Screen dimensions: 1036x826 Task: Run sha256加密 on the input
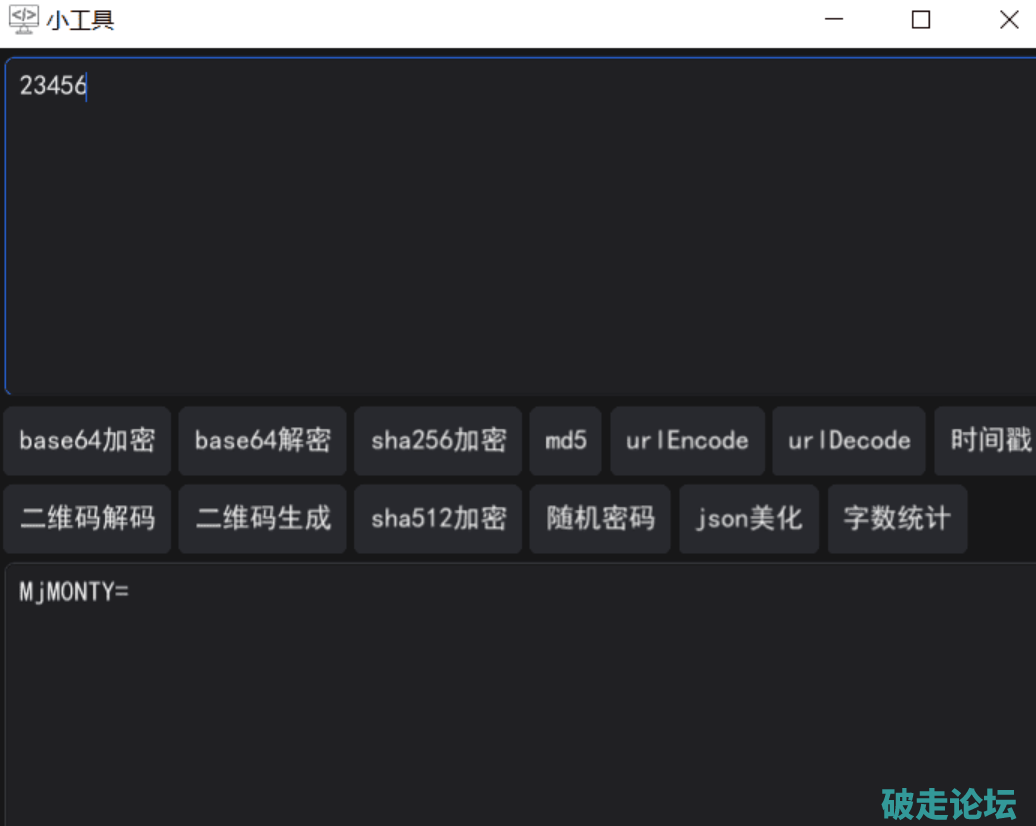tap(438, 441)
